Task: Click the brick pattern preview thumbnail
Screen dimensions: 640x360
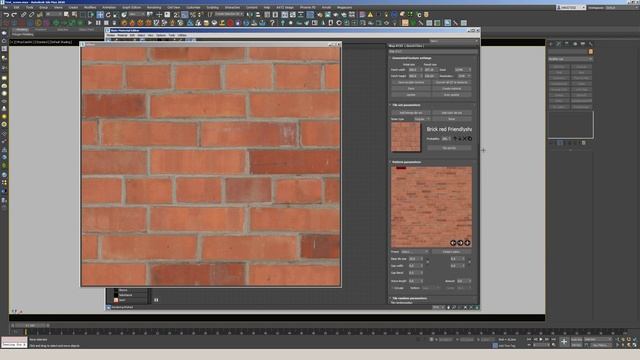Action: click(431, 207)
